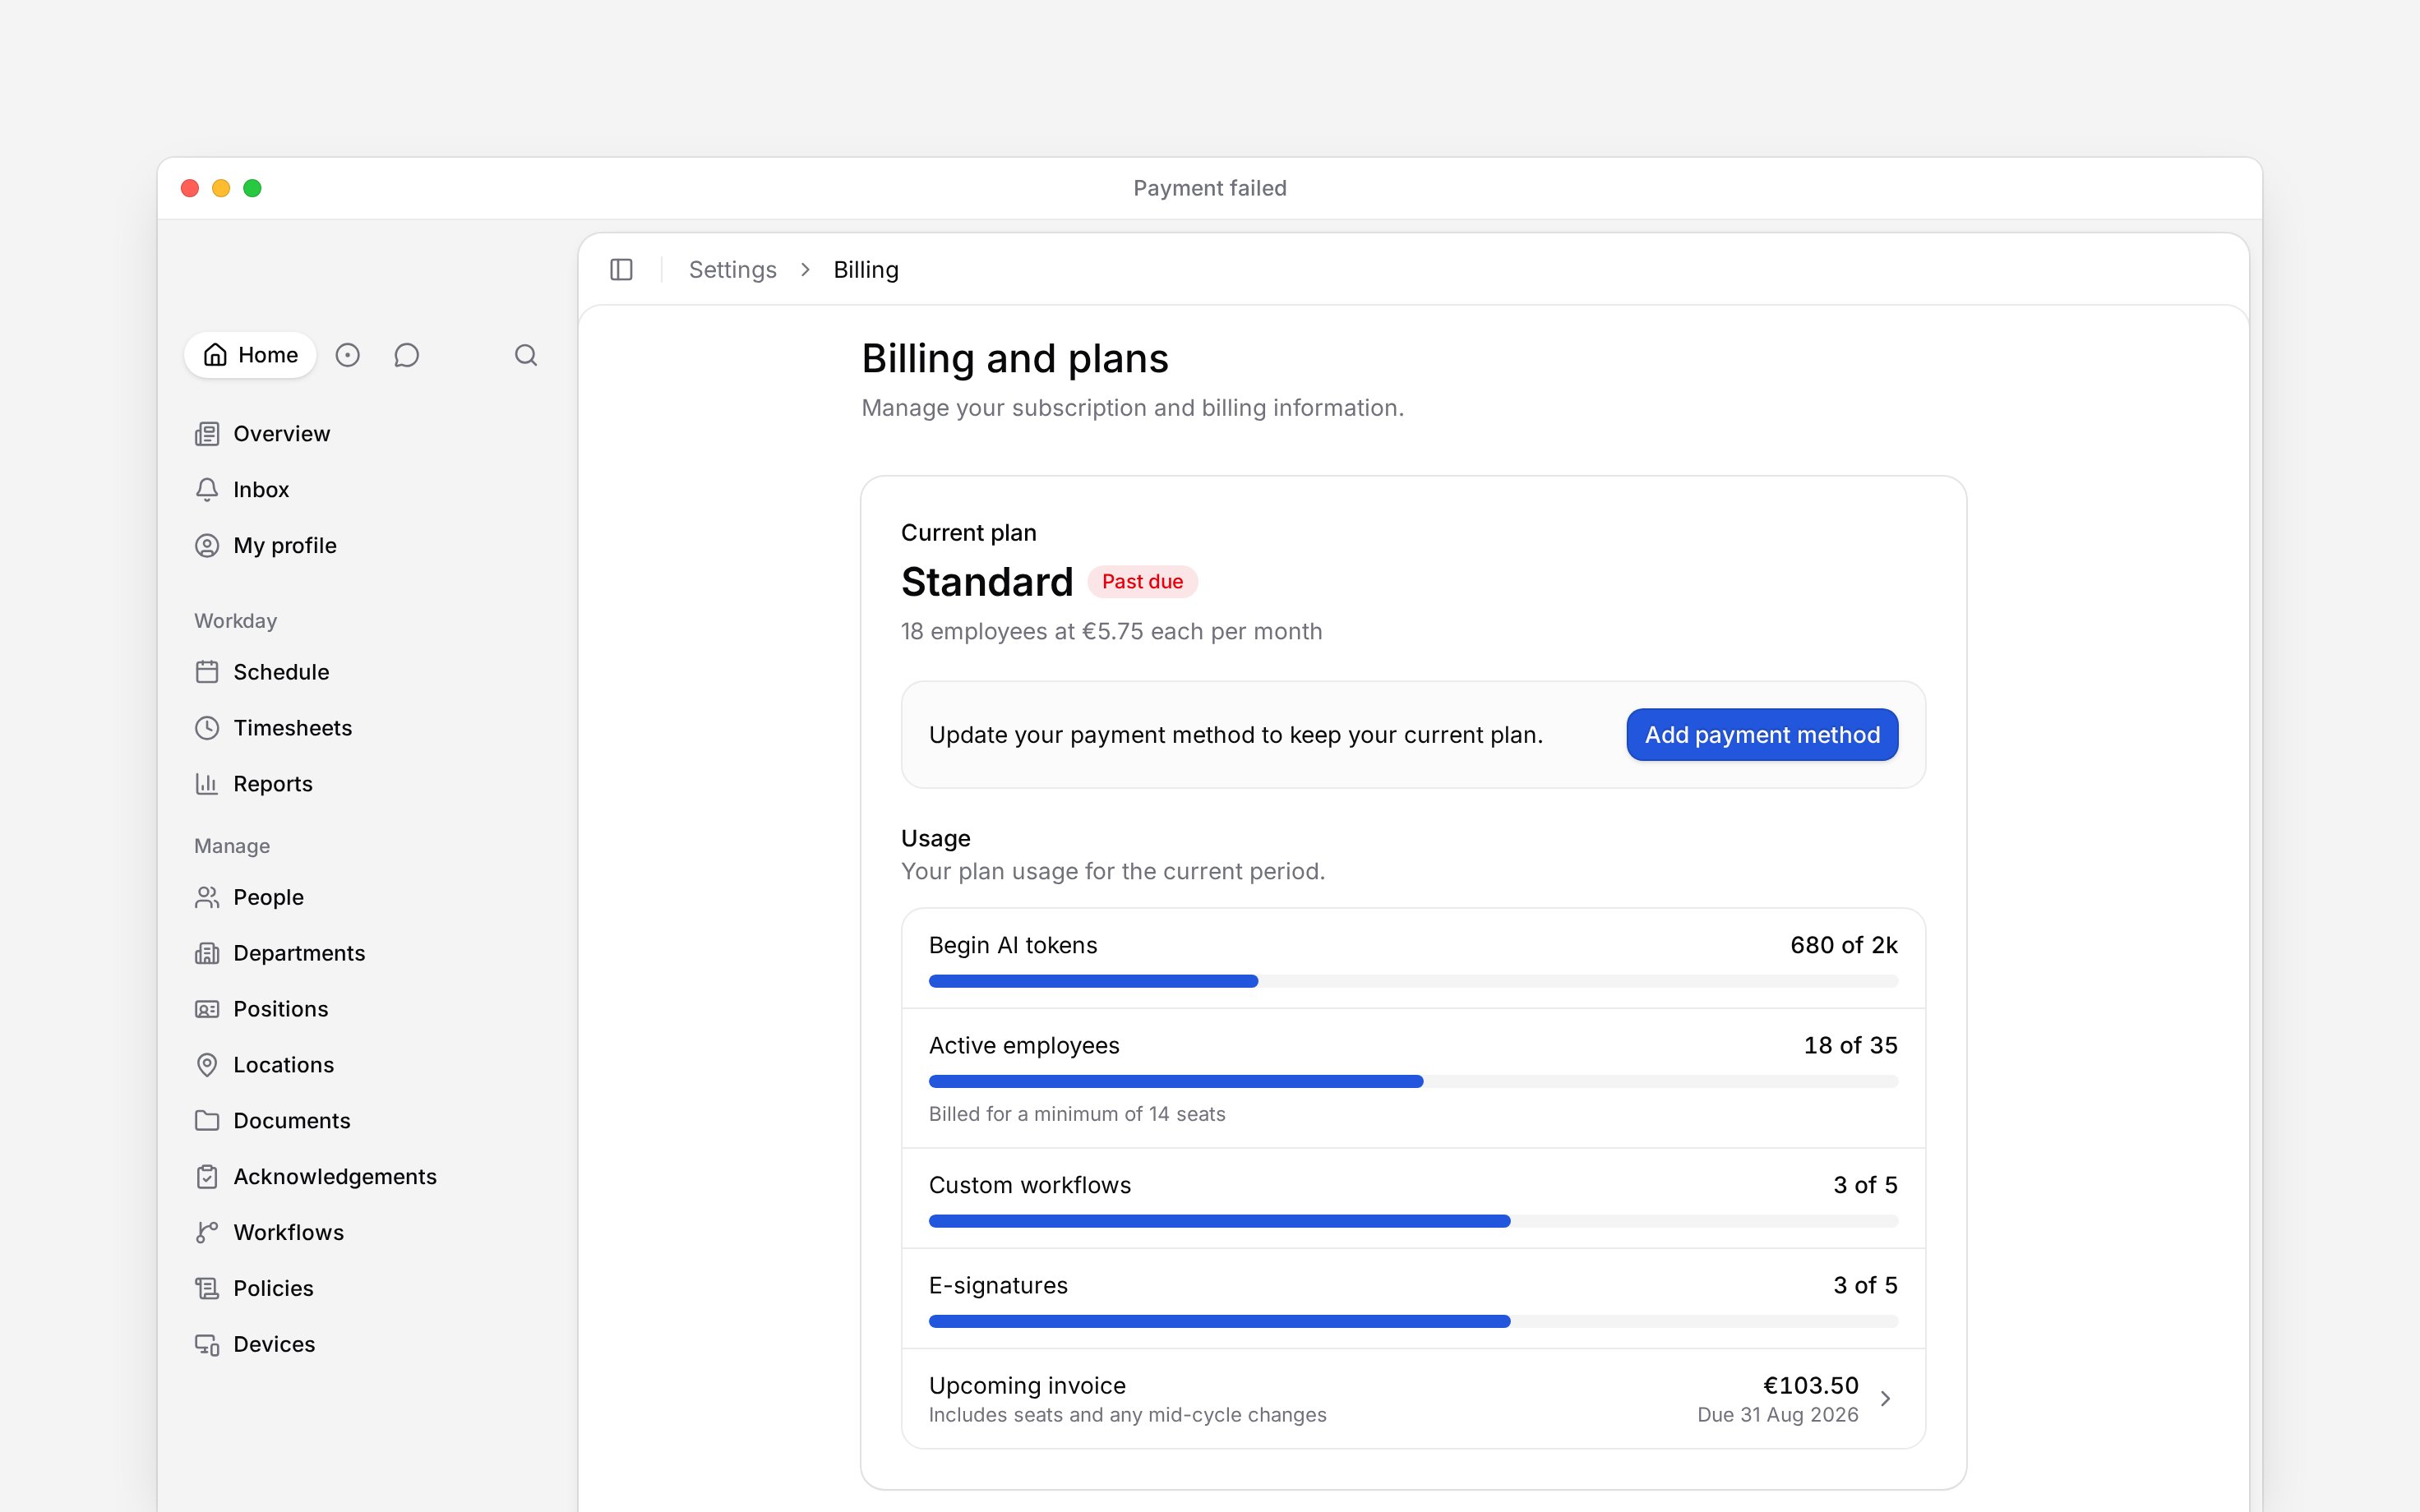Screen dimensions: 2420x1512
Task: Click the E-signatures progress bar
Action: (x=1413, y=1321)
